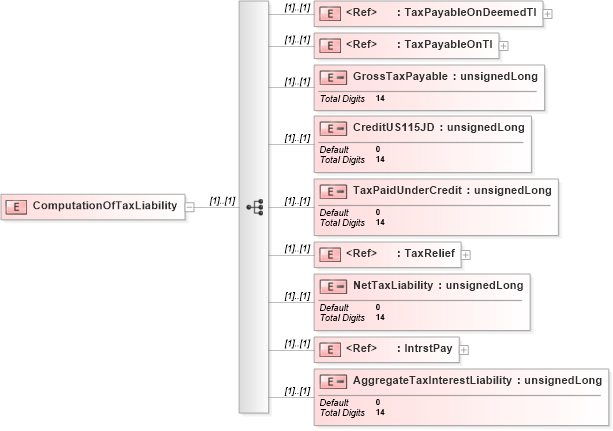This screenshot has width=613, height=431.
Task: Expand the TaxRelief reference node
Action: pyautogui.click(x=466, y=254)
